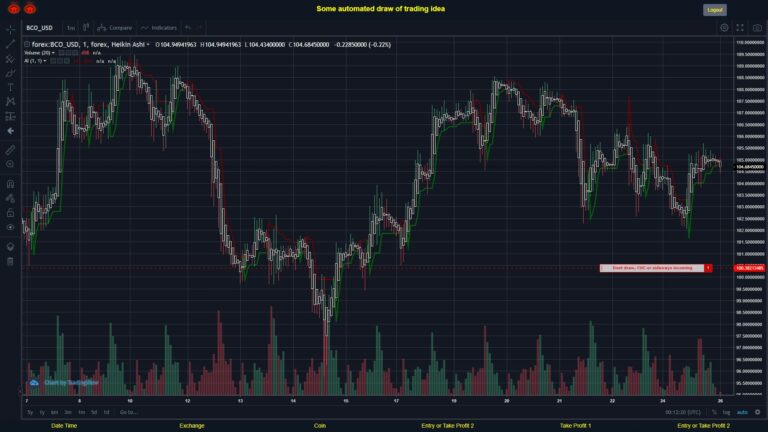Open the price scale settings gear at the bottom right
Image resolution: width=768 pixels, height=432 pixels.
pos(758,412)
